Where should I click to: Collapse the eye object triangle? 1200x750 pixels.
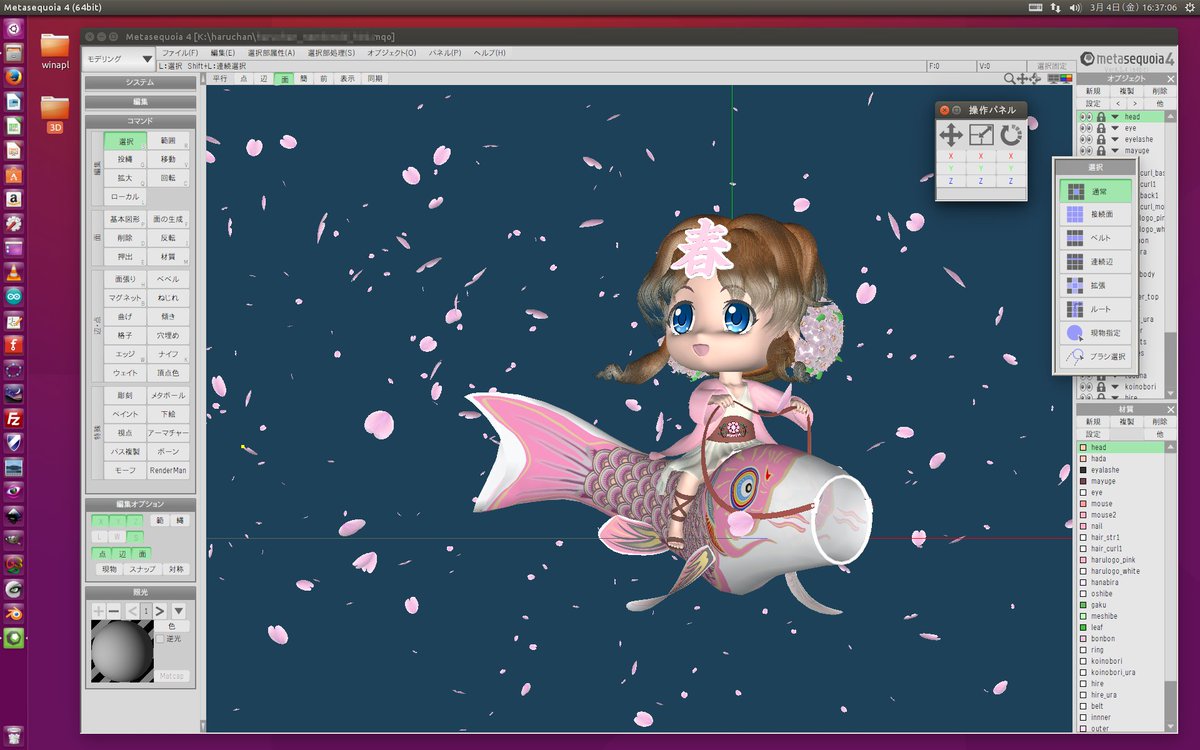(x=1115, y=128)
